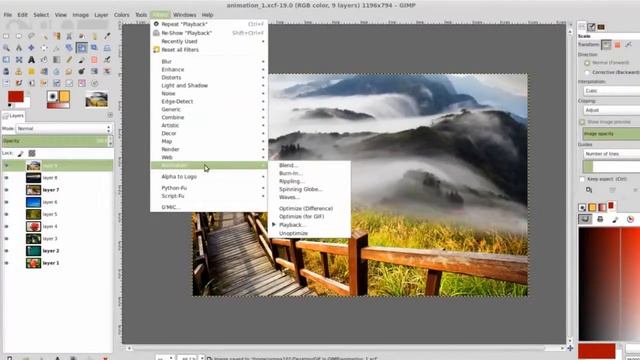
Task: Select the Ellipse Select tool
Action: pos(19,36)
